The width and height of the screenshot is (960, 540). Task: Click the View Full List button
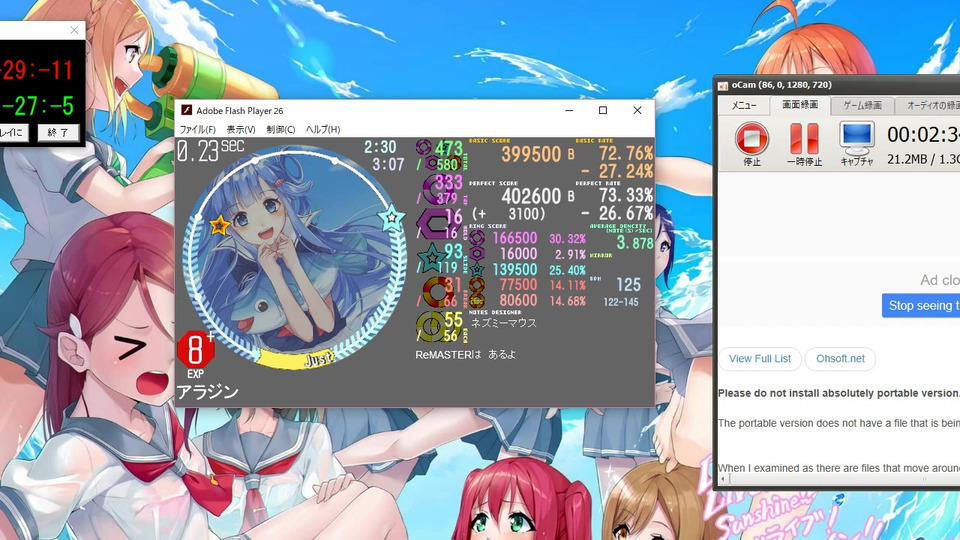click(x=760, y=359)
